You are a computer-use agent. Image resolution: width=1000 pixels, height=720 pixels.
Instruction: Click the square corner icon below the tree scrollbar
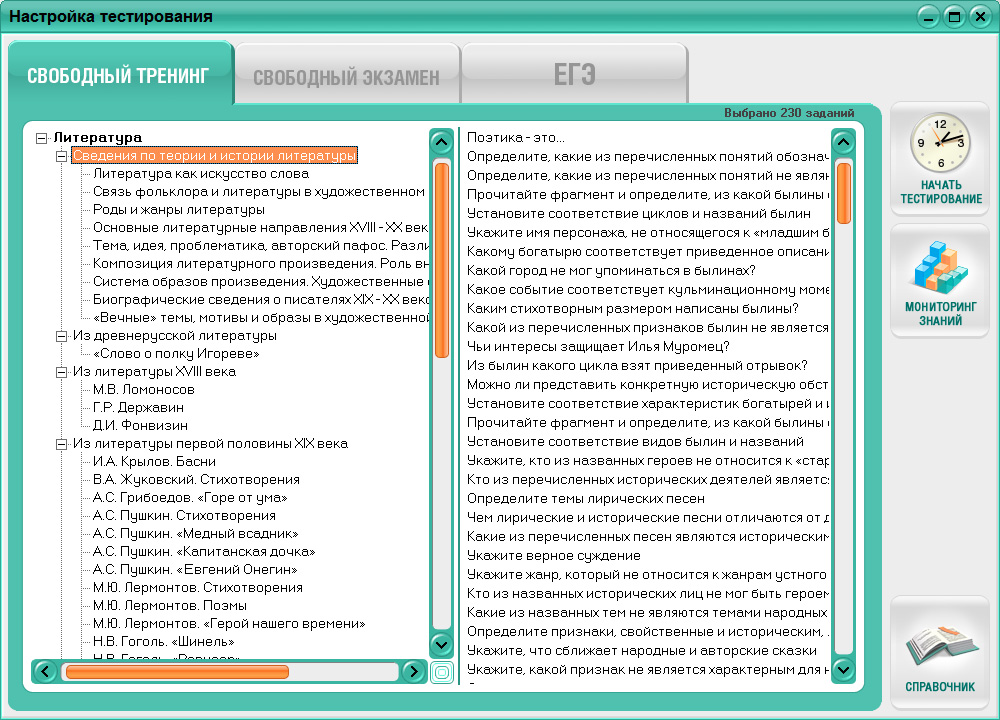pos(441,672)
